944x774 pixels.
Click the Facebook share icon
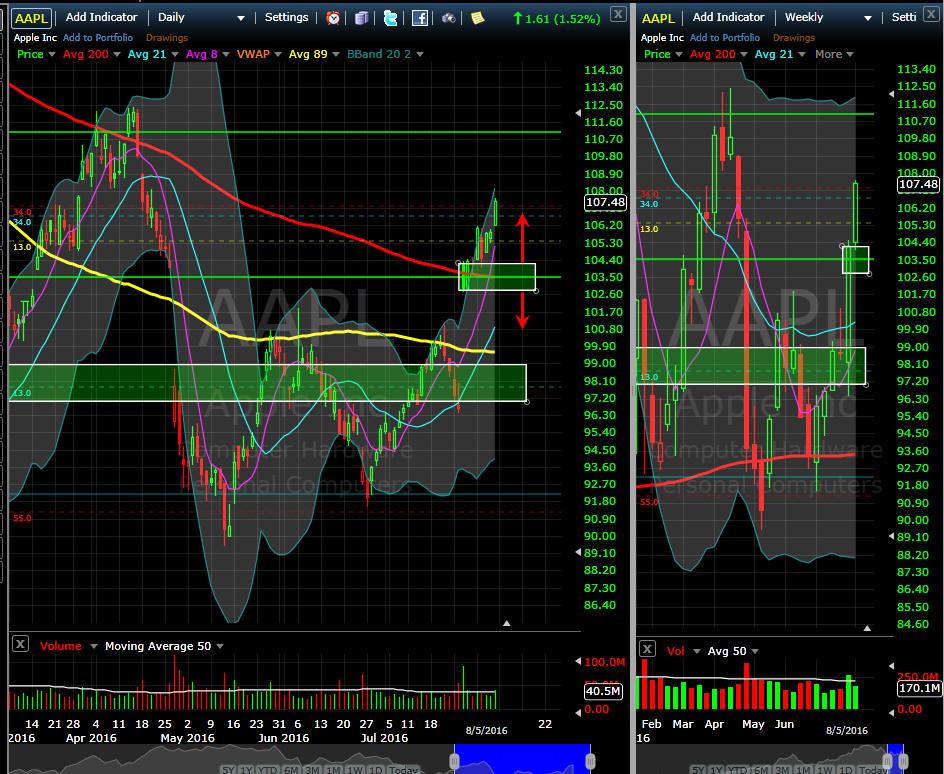coord(420,18)
